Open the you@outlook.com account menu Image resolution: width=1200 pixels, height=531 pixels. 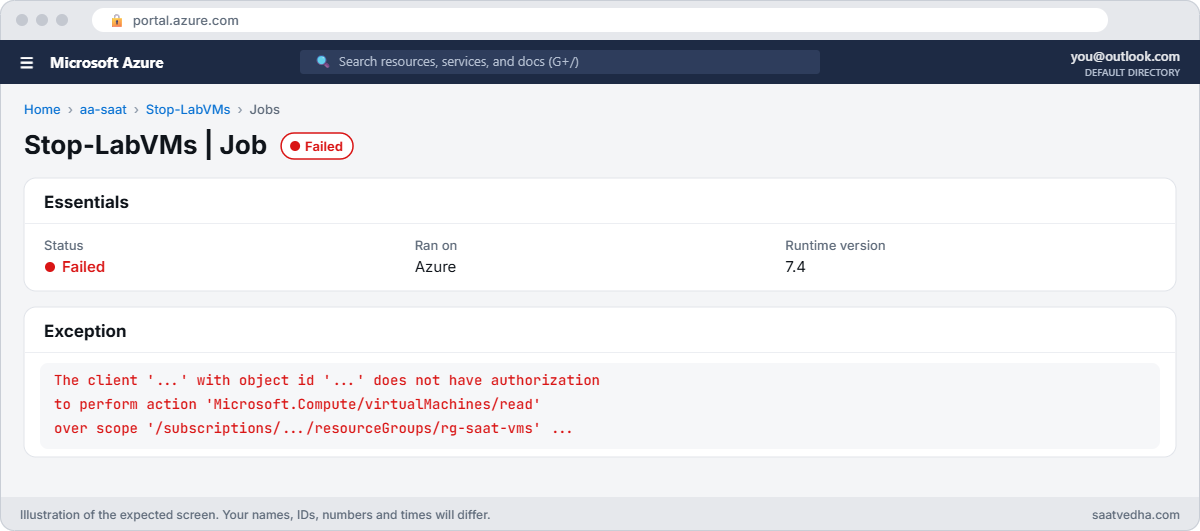coord(1125,56)
